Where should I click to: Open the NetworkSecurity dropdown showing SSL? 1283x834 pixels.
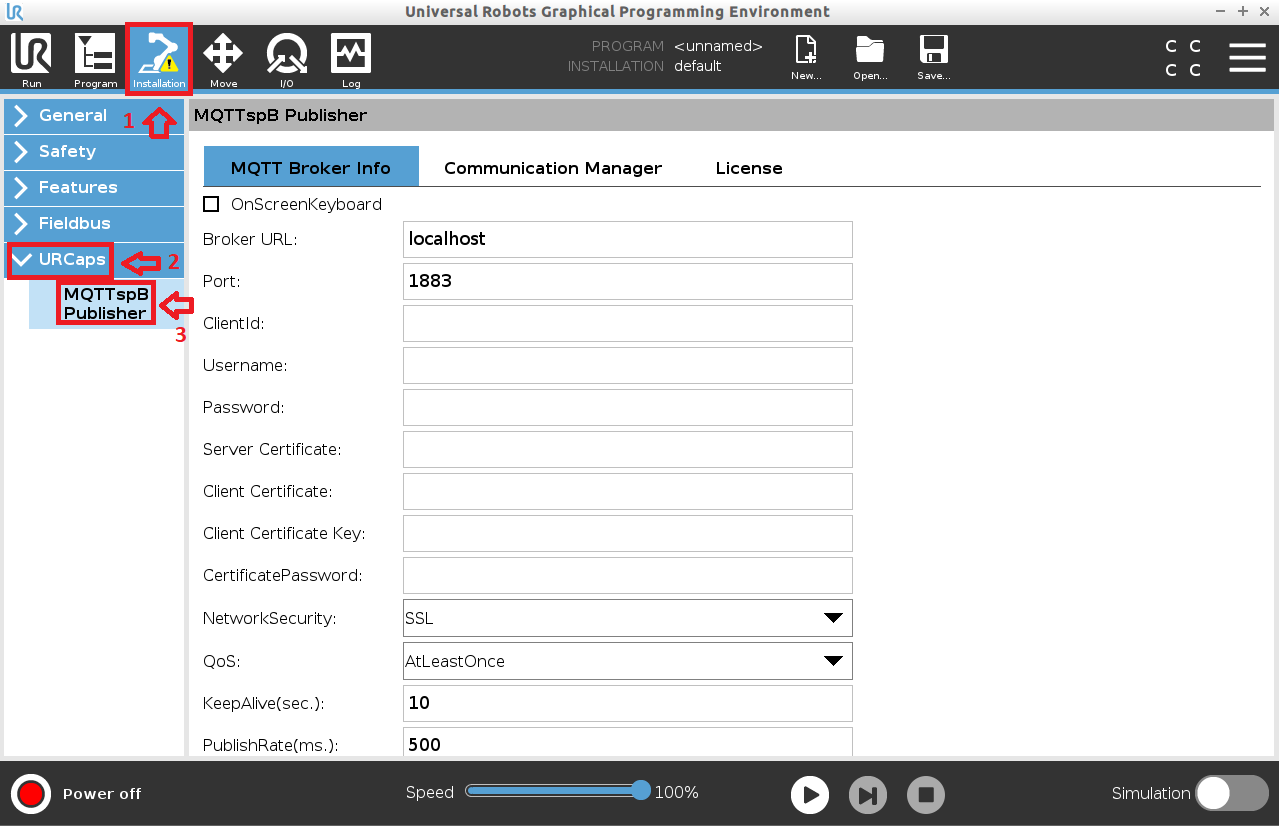pos(627,618)
